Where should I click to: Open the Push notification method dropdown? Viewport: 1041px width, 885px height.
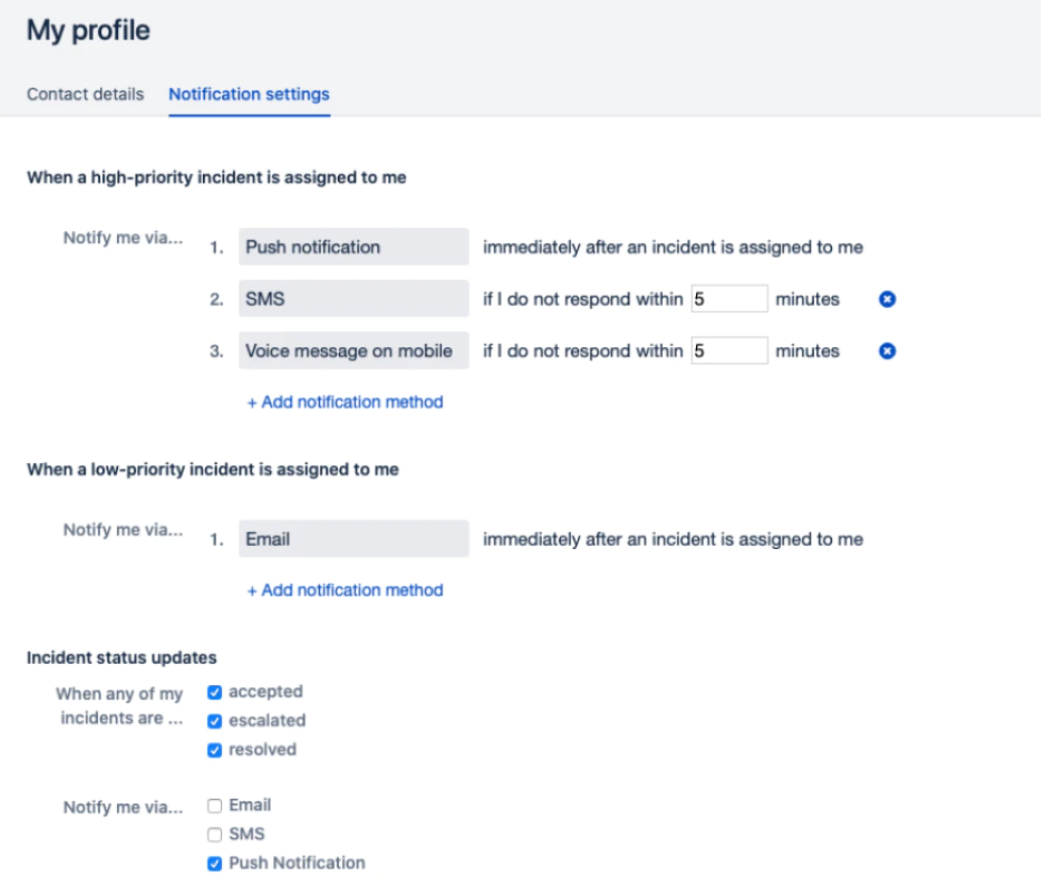point(353,247)
